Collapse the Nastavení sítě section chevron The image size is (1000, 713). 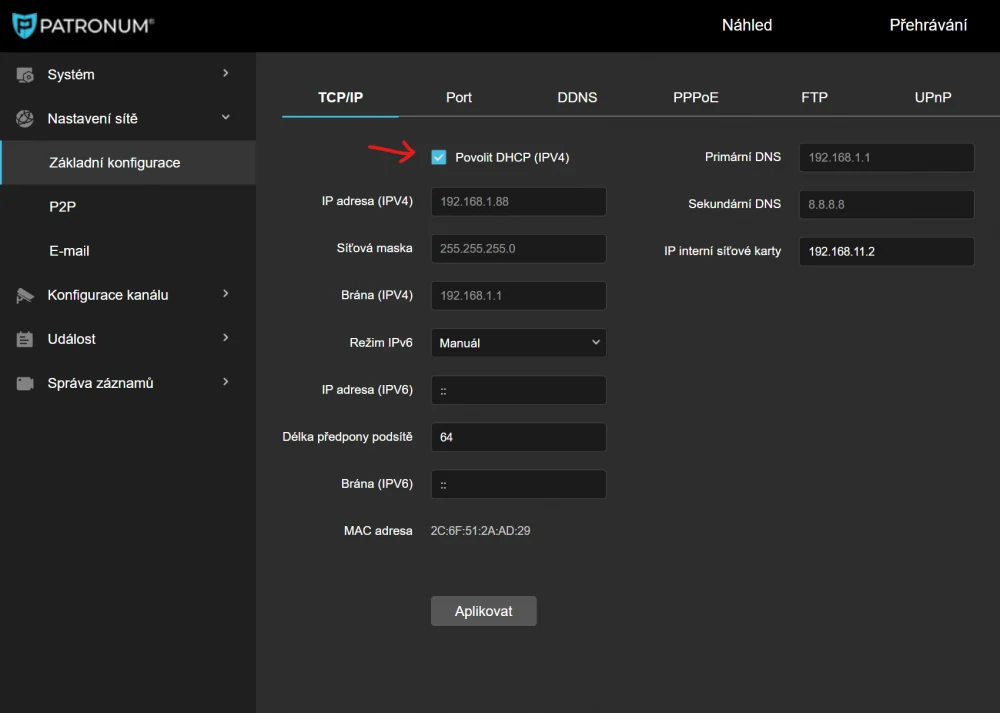226,118
